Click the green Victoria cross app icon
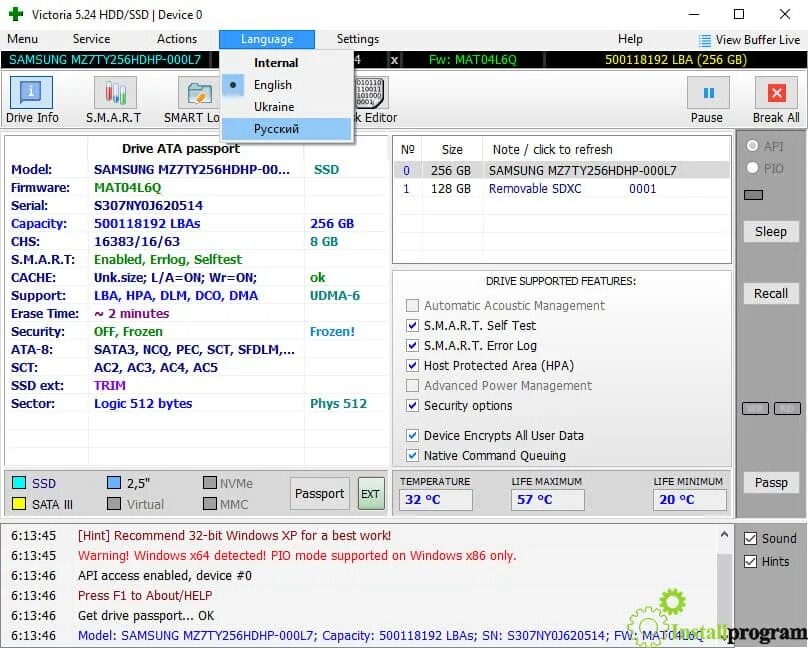The height and width of the screenshot is (648, 808). point(16,14)
